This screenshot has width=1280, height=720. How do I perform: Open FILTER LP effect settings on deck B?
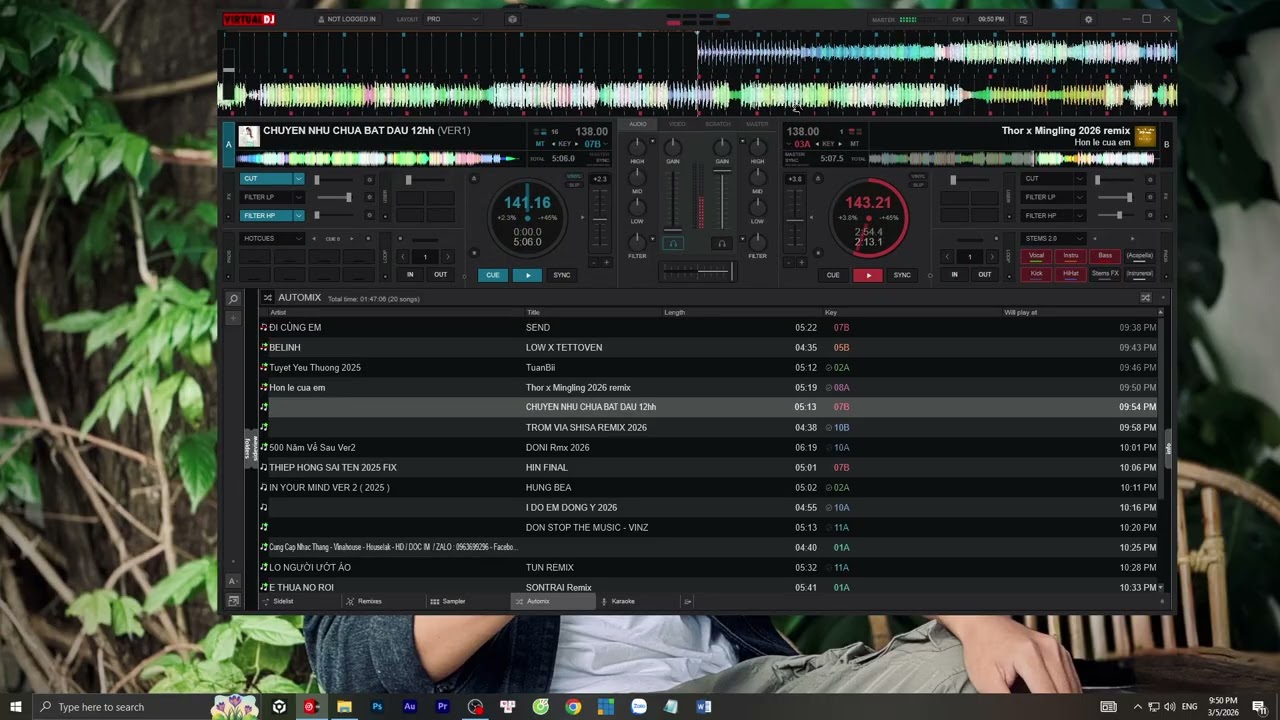point(1150,197)
